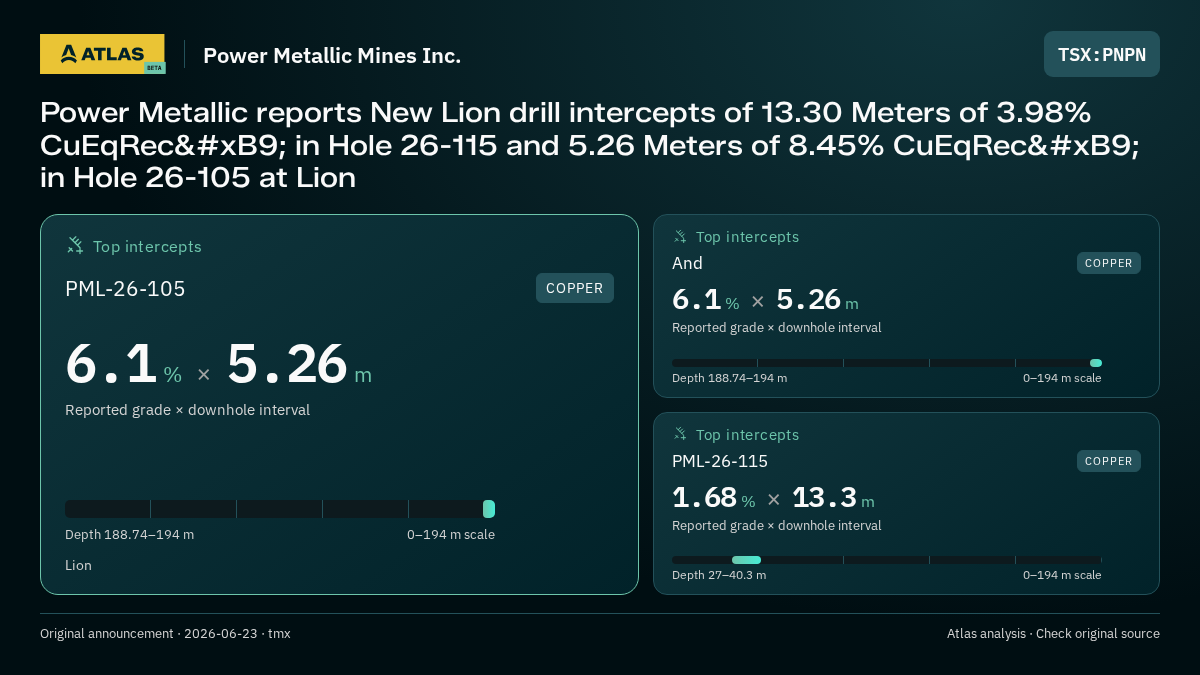Click '0–194 m scale' label in the 'And' card

1062,378
